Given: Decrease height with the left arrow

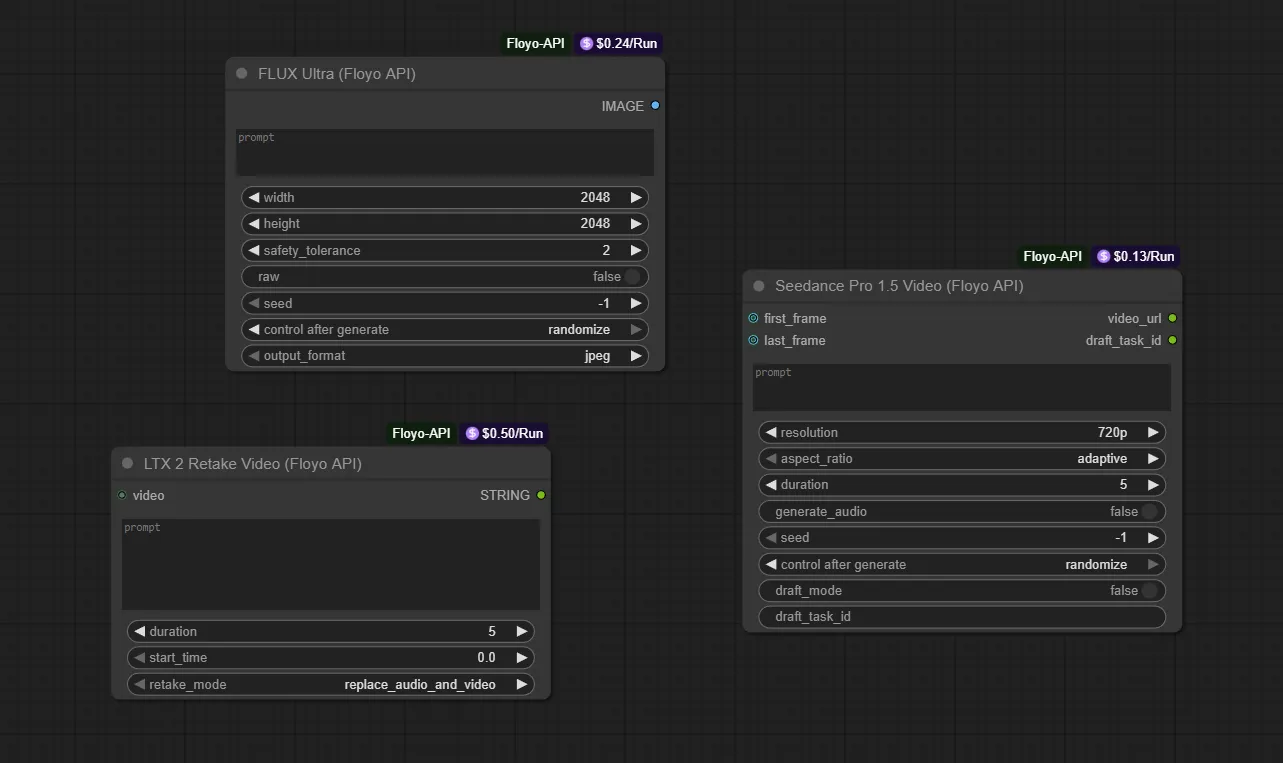Looking at the screenshot, I should (x=254, y=224).
